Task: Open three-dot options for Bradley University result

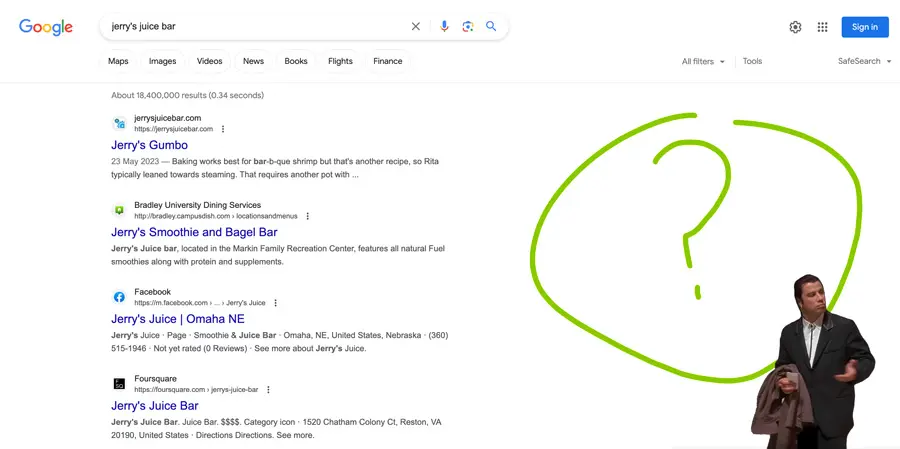Action: click(308, 216)
